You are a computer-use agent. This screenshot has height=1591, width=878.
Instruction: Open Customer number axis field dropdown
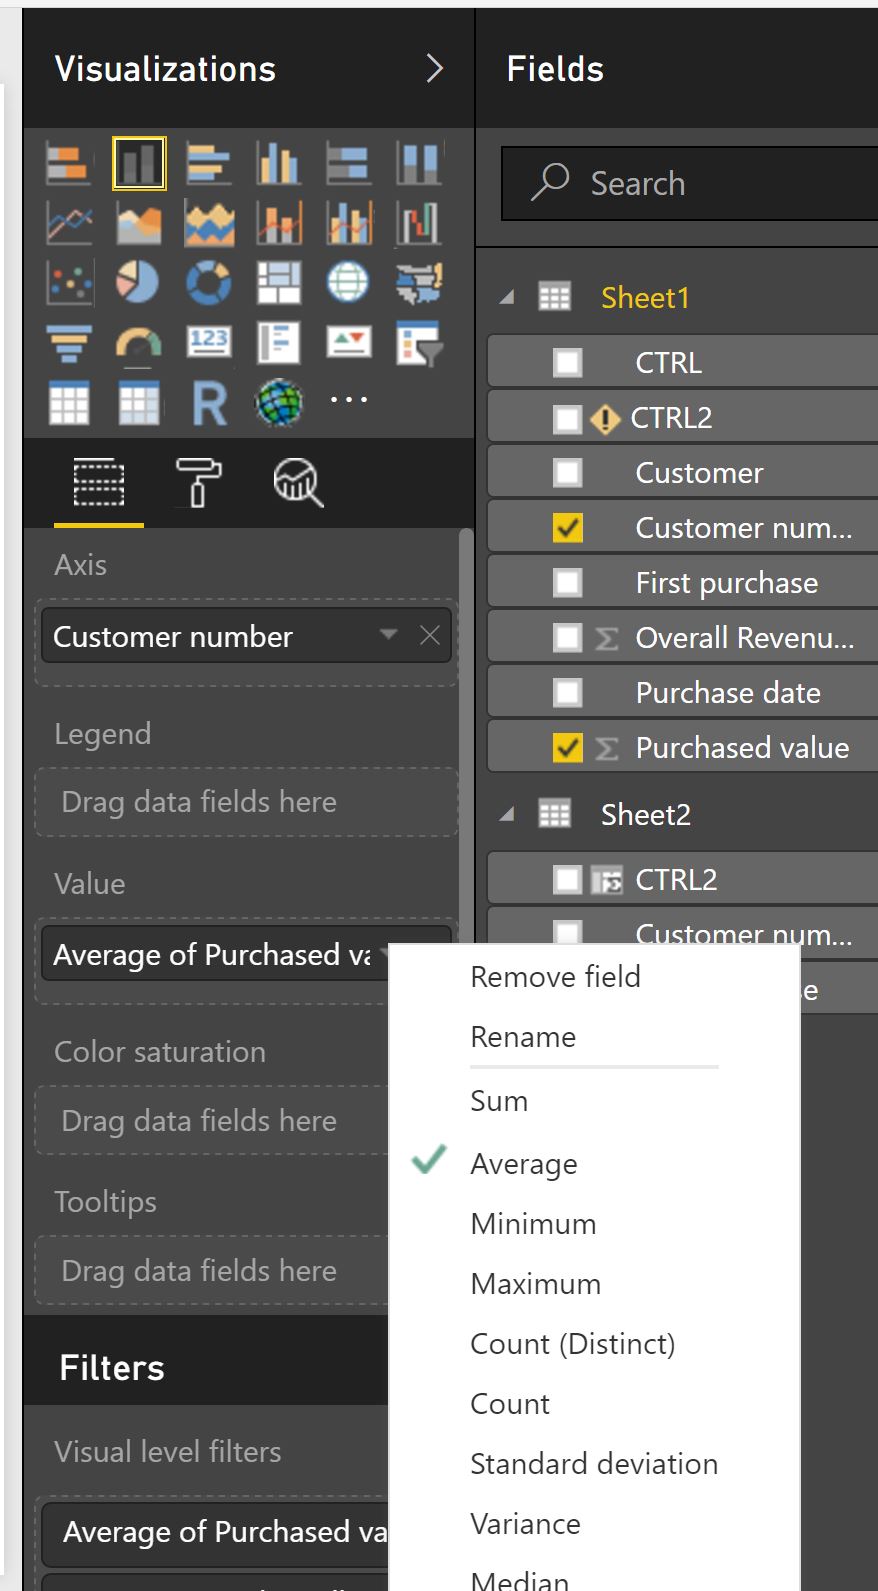tap(389, 635)
